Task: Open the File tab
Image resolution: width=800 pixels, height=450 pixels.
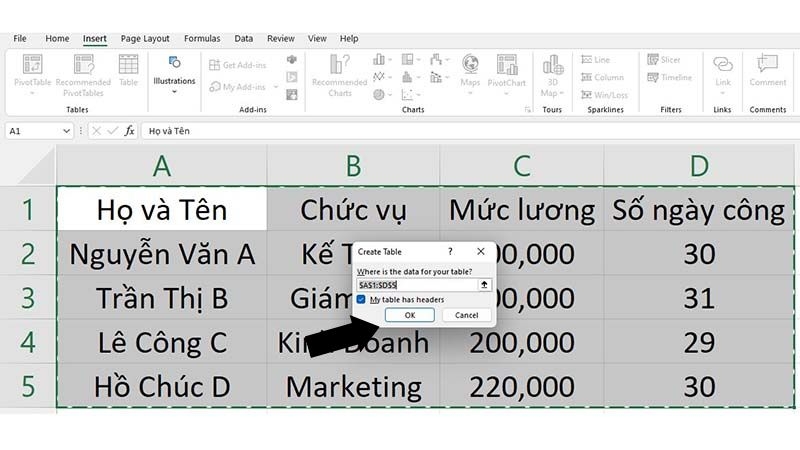Action: tap(20, 38)
